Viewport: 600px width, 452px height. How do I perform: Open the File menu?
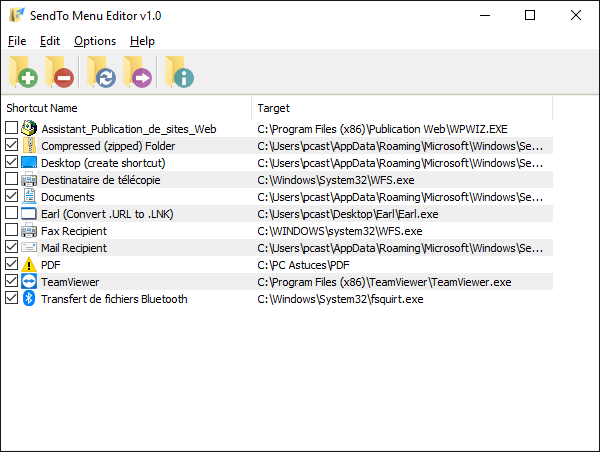(x=17, y=41)
